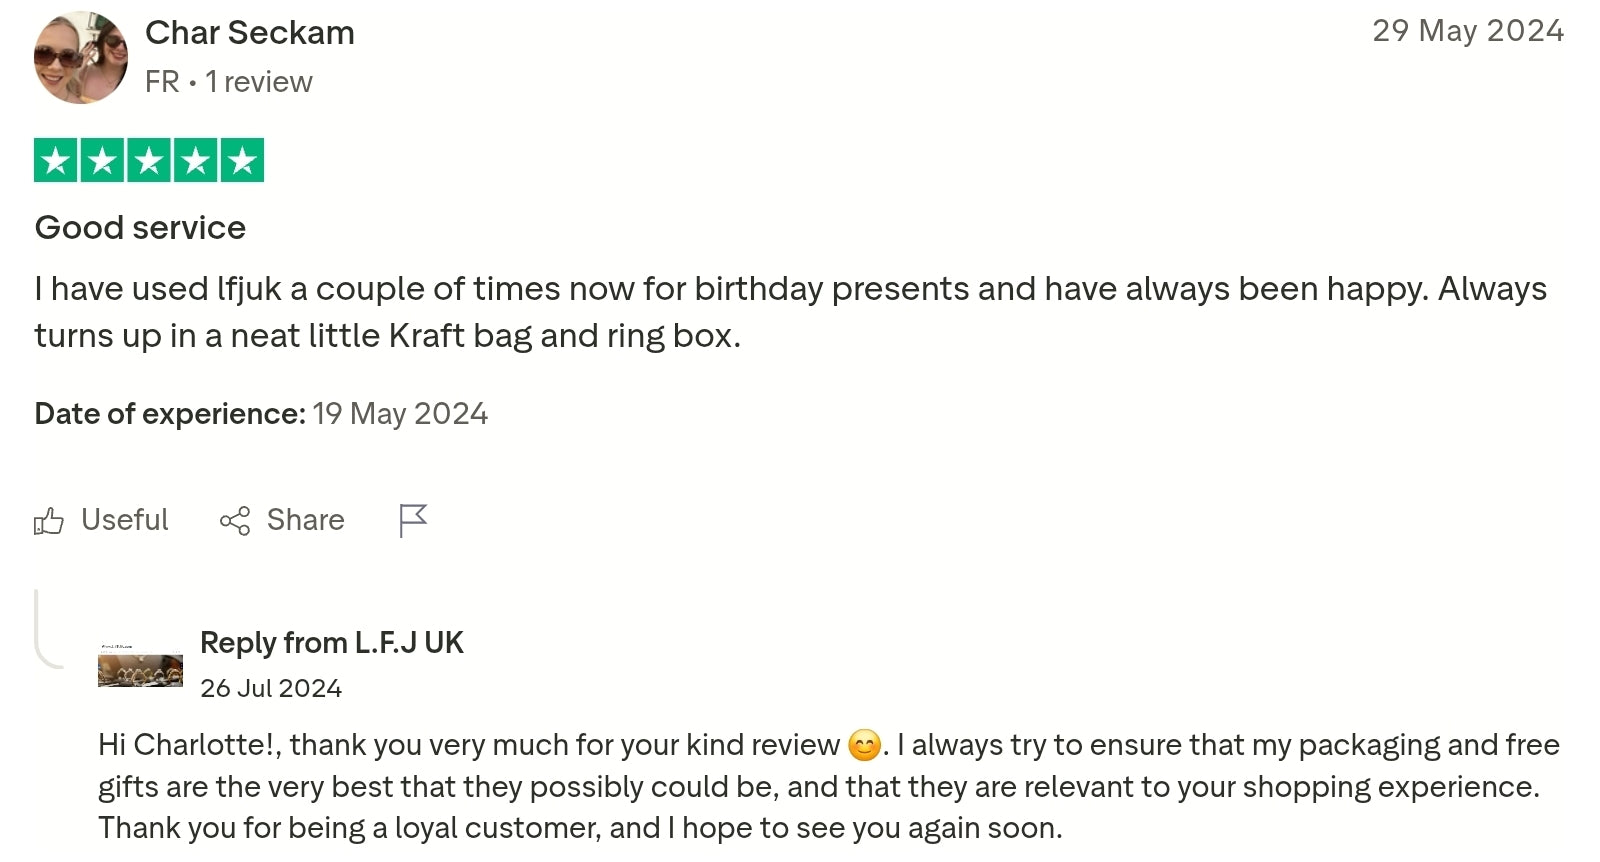Viewport: 1600px width, 862px height.
Task: Click the fourth green rating star
Action: click(x=196, y=160)
